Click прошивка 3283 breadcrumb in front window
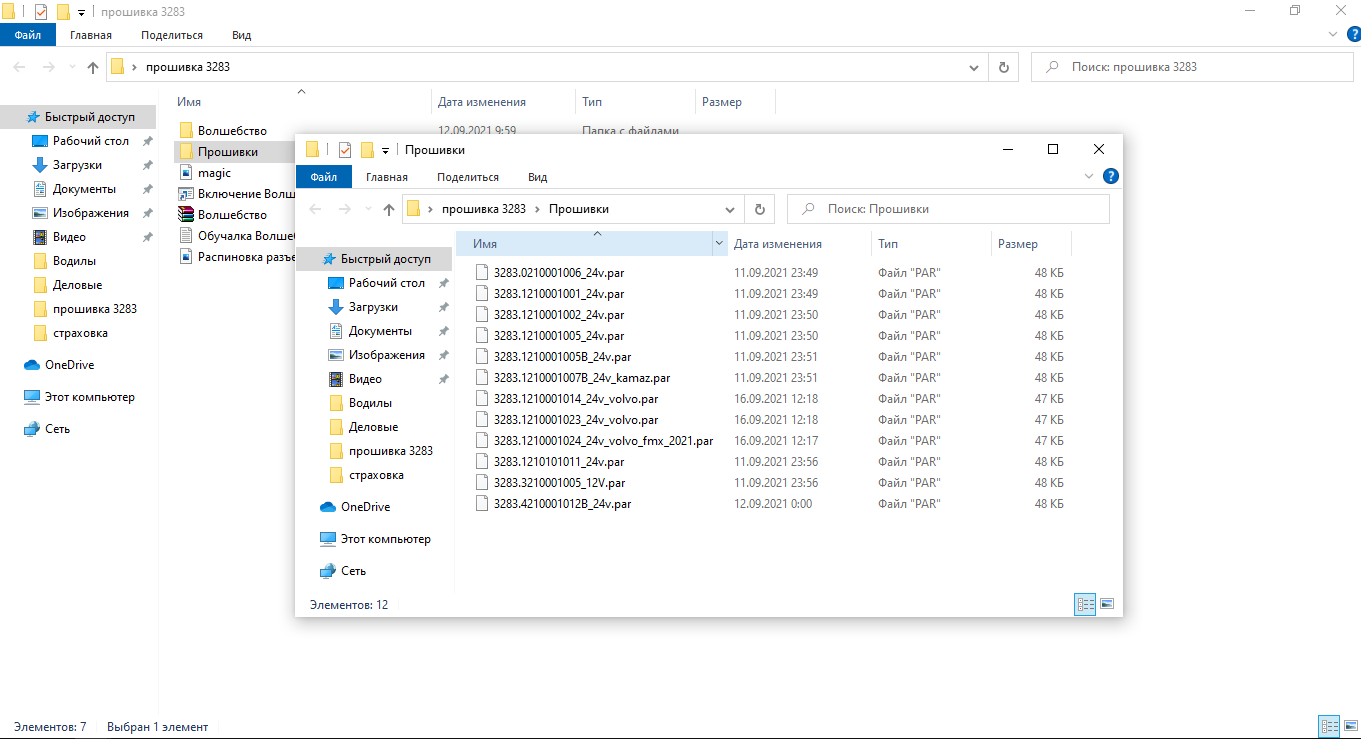 pyautogui.click(x=484, y=209)
